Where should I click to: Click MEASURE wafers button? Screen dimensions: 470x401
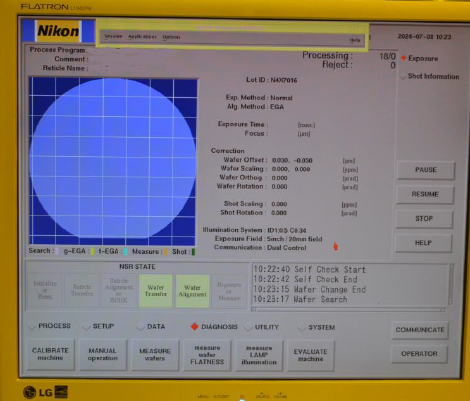tap(155, 355)
